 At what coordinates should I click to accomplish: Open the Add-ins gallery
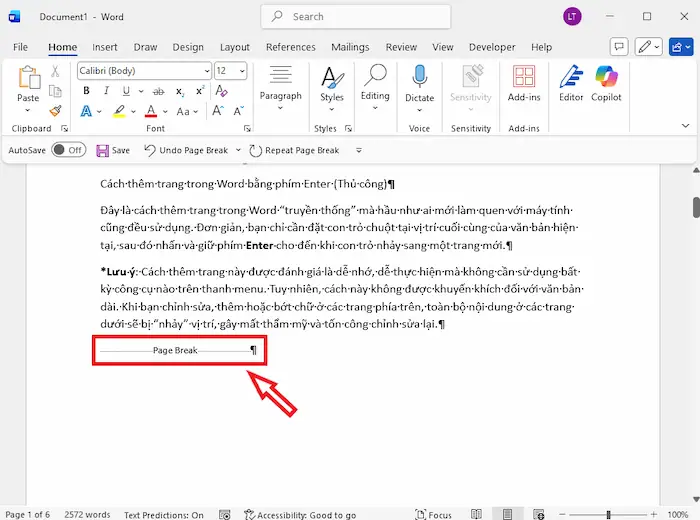[x=523, y=83]
